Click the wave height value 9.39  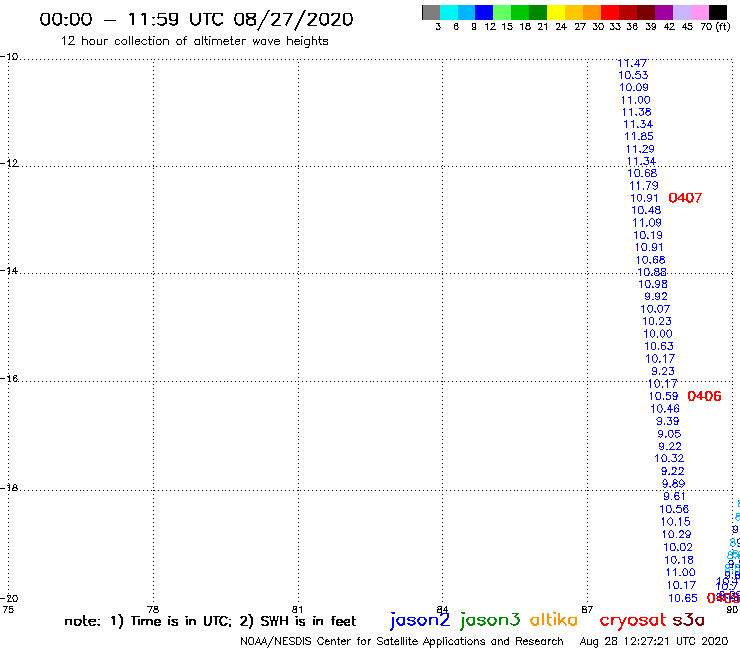tap(668, 421)
